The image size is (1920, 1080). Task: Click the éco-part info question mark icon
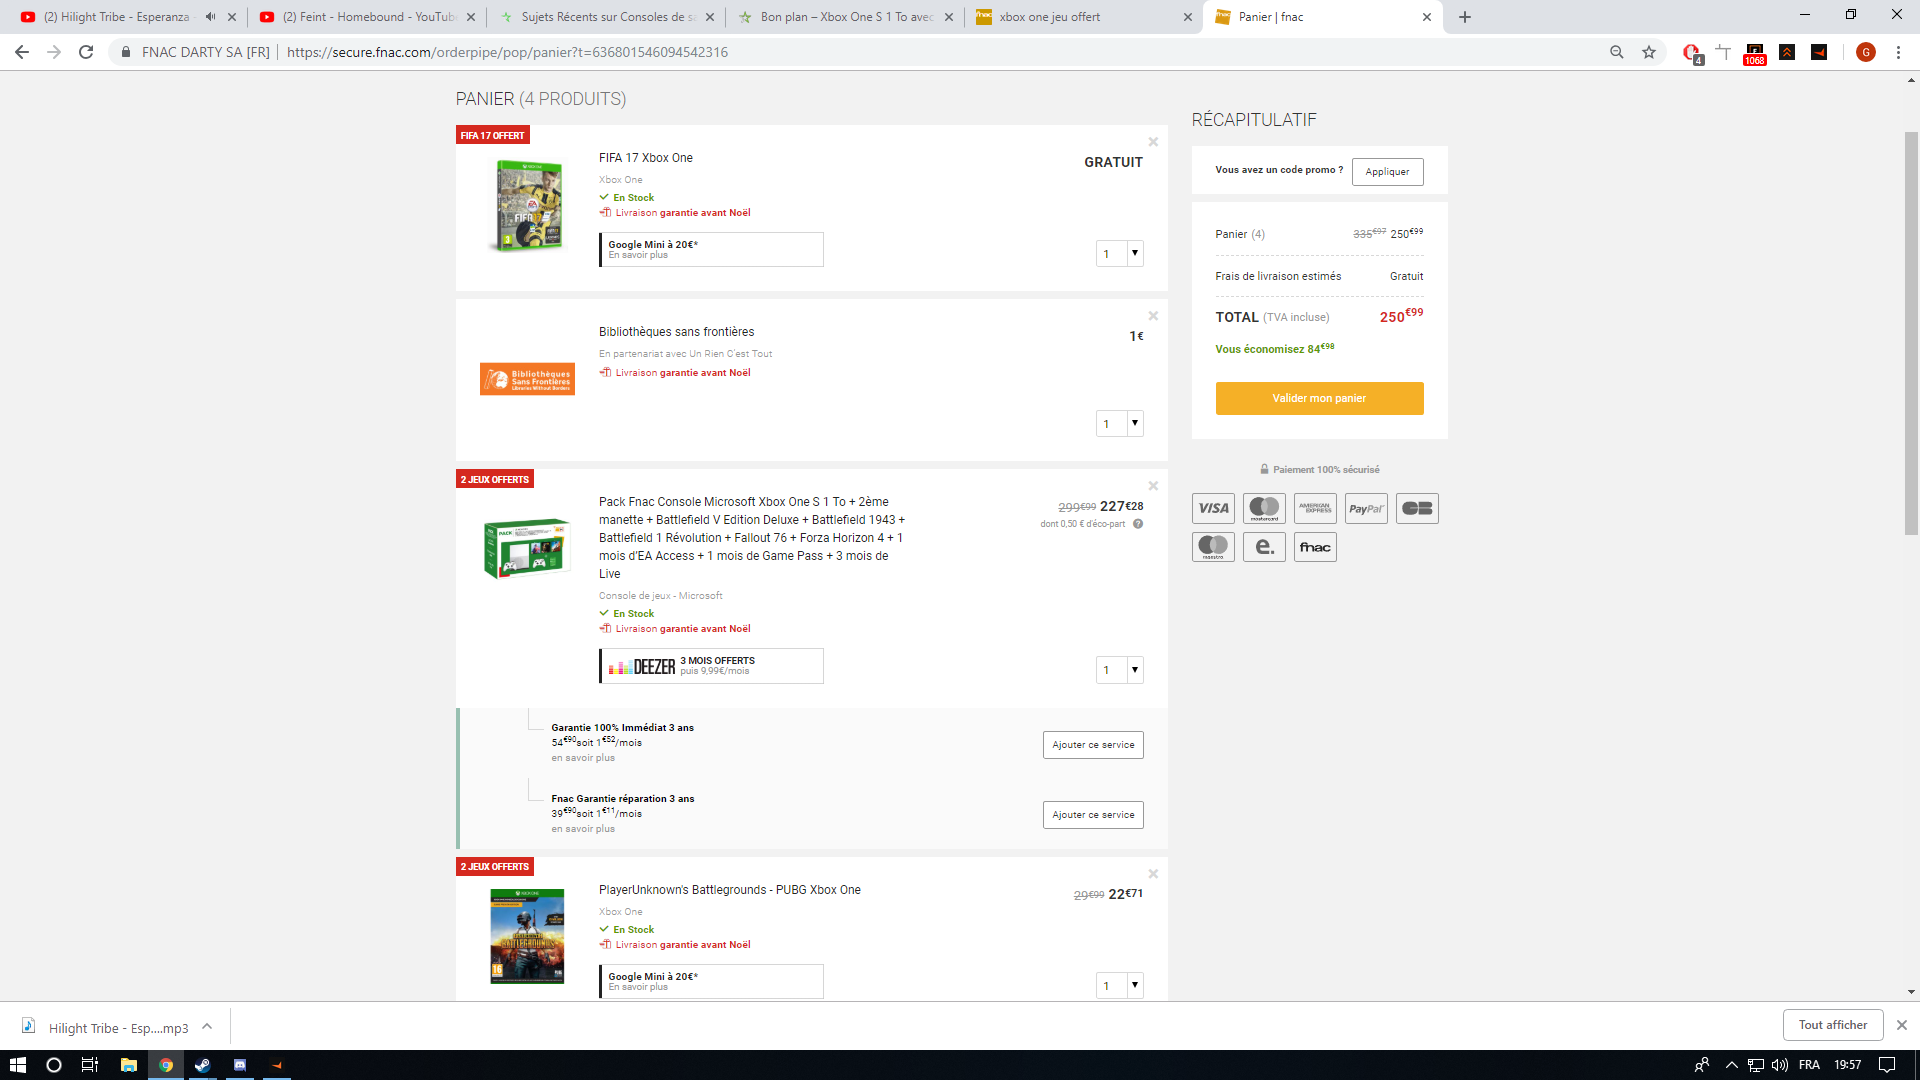pos(1138,524)
